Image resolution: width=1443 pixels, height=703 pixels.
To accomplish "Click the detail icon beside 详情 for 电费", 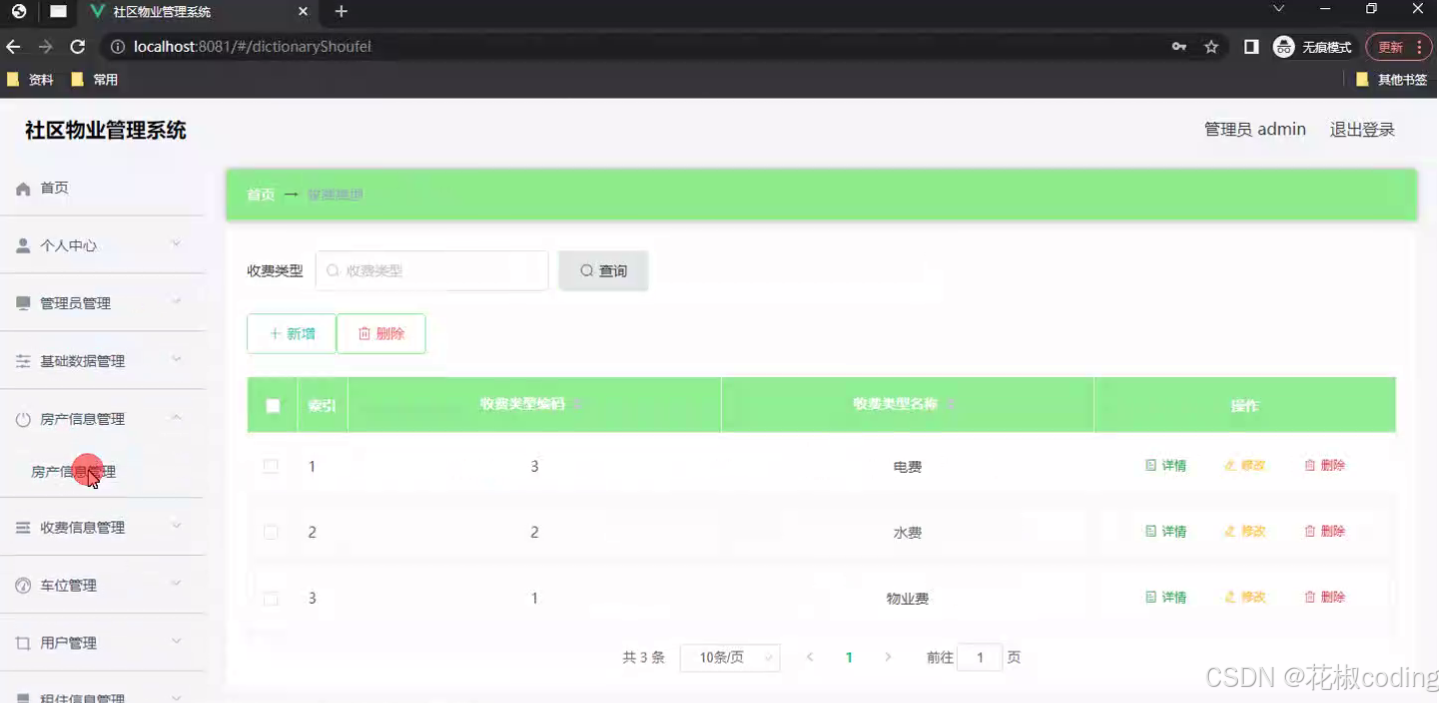I will pos(1149,465).
